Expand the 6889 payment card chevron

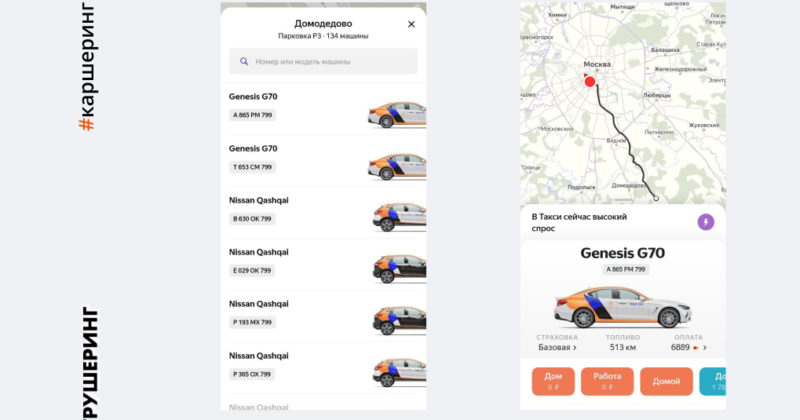[705, 348]
